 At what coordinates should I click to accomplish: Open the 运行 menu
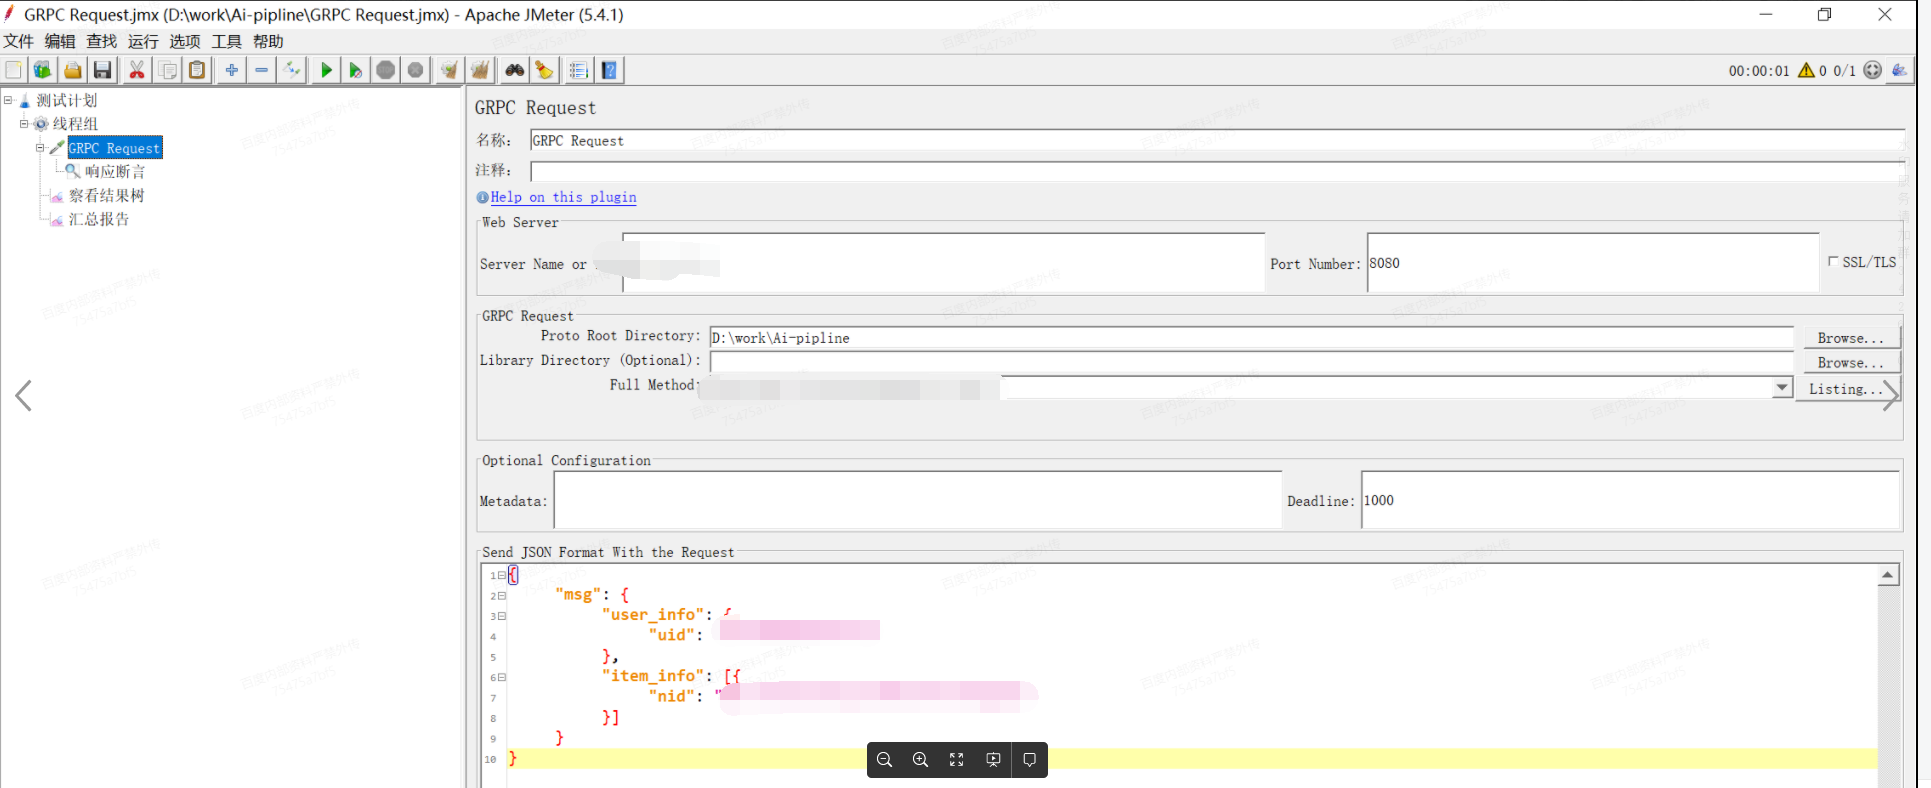pyautogui.click(x=143, y=41)
